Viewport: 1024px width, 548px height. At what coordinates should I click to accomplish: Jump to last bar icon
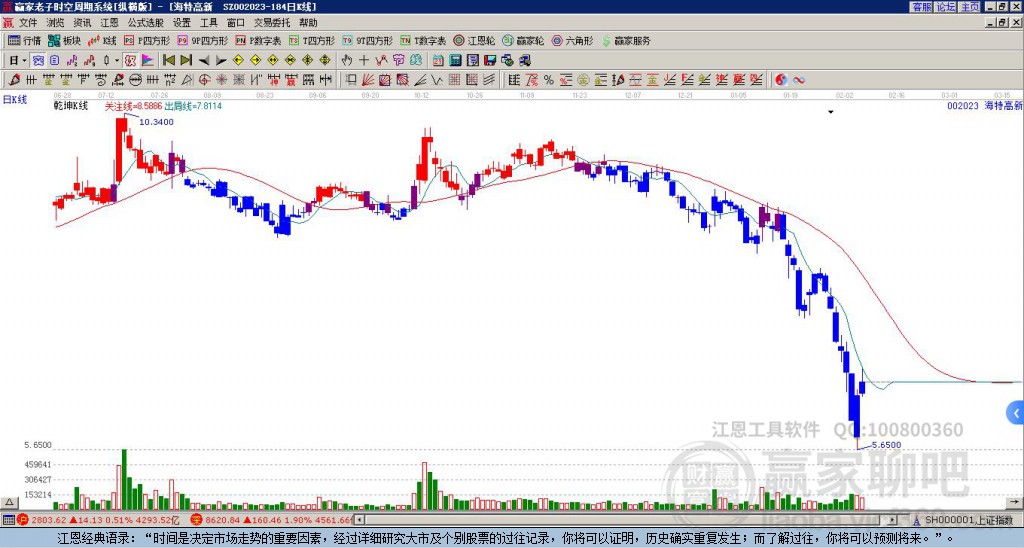(x=186, y=60)
